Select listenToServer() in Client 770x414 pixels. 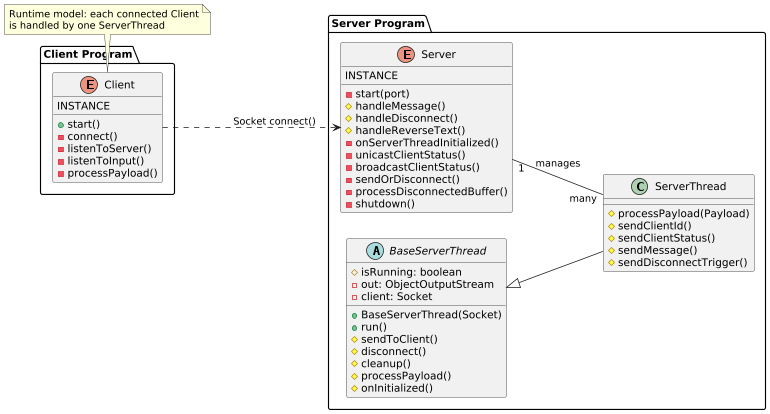110,148
